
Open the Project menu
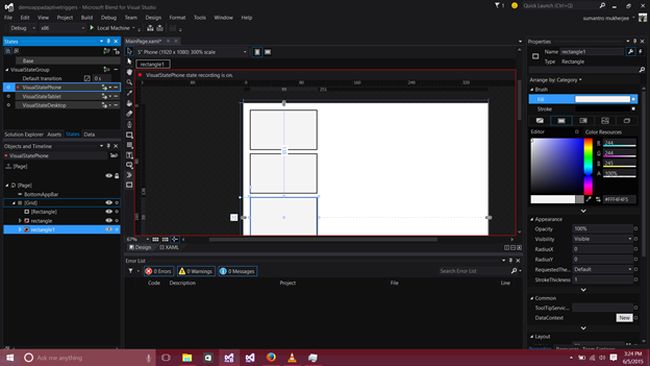pyautogui.click(x=65, y=17)
